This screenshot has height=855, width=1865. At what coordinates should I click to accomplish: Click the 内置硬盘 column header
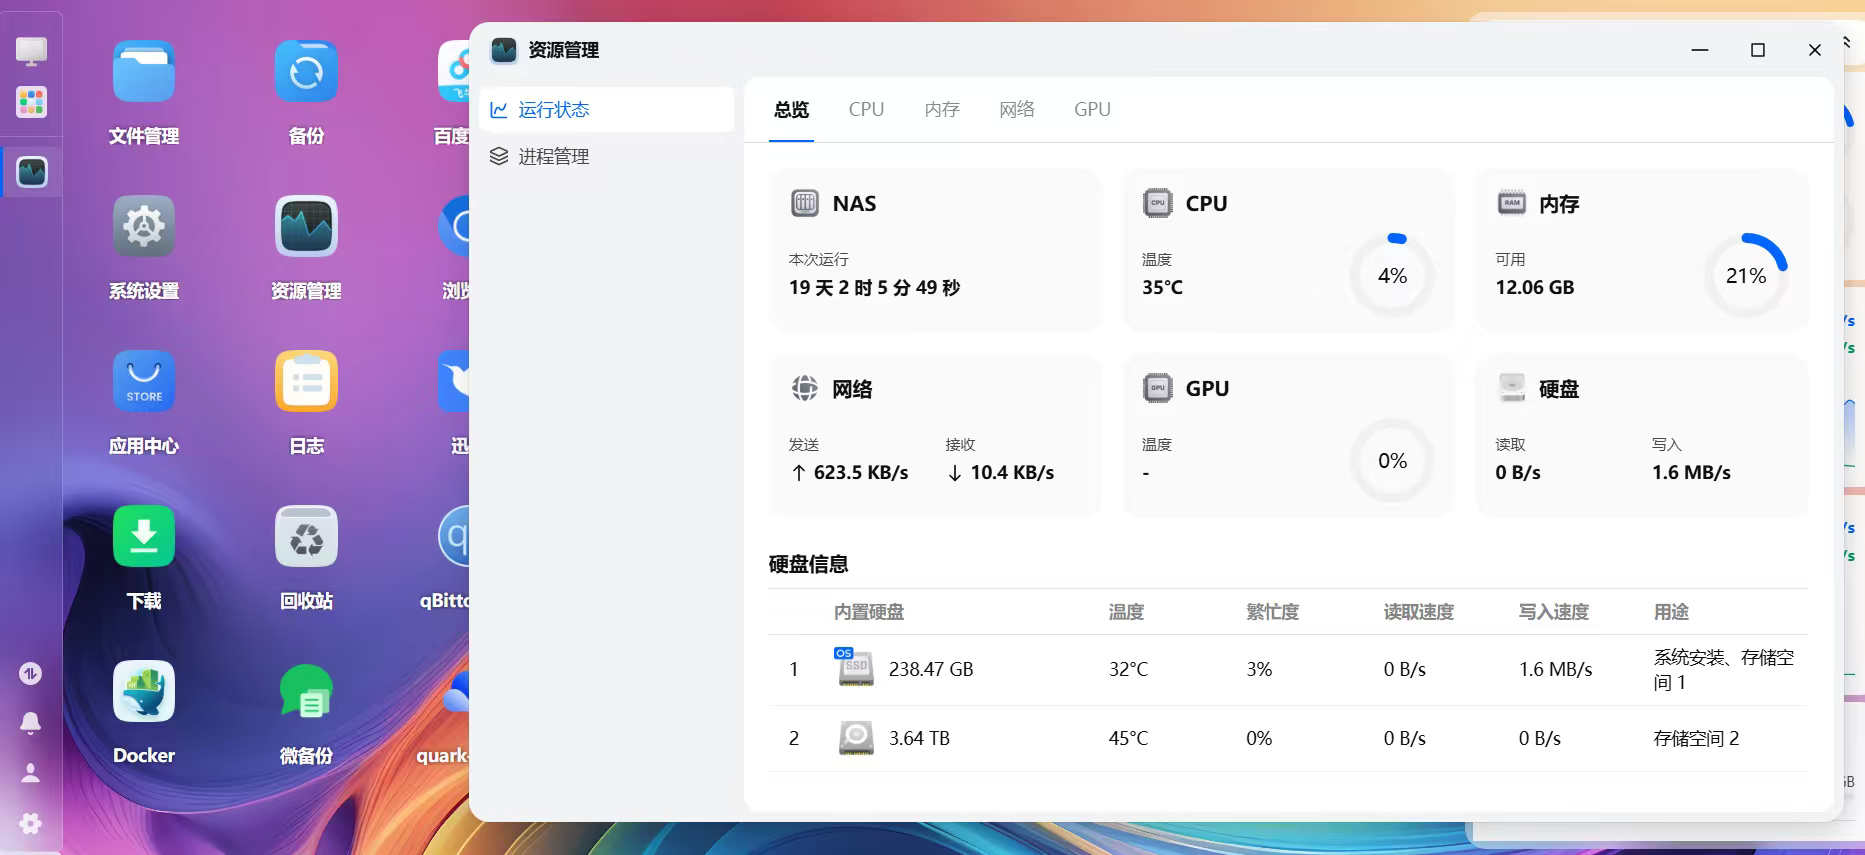click(869, 612)
